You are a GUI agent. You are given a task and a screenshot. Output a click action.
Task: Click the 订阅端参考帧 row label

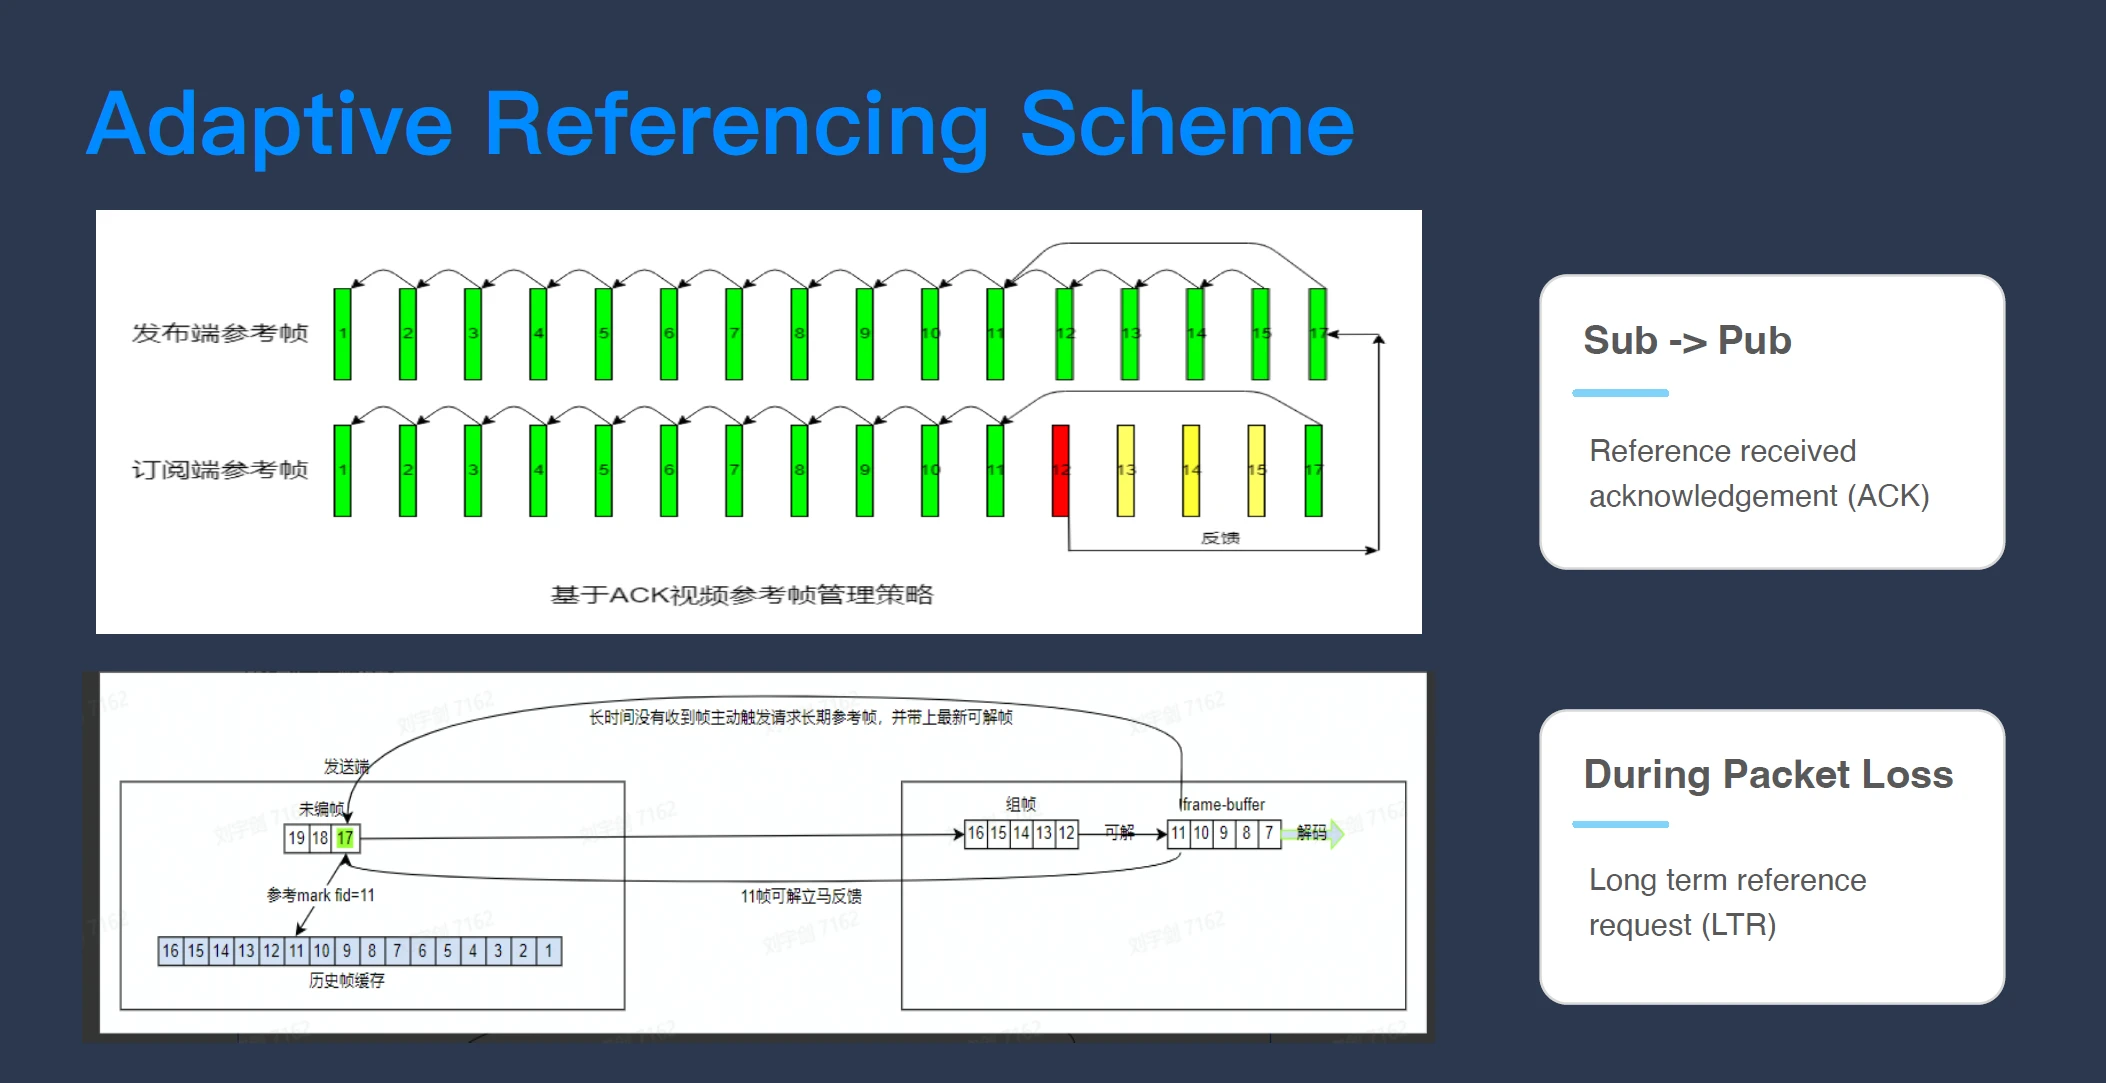pos(220,470)
